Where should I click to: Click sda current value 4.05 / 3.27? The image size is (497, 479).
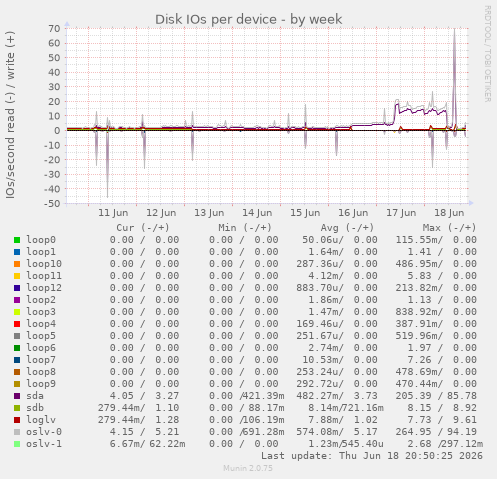144,396
